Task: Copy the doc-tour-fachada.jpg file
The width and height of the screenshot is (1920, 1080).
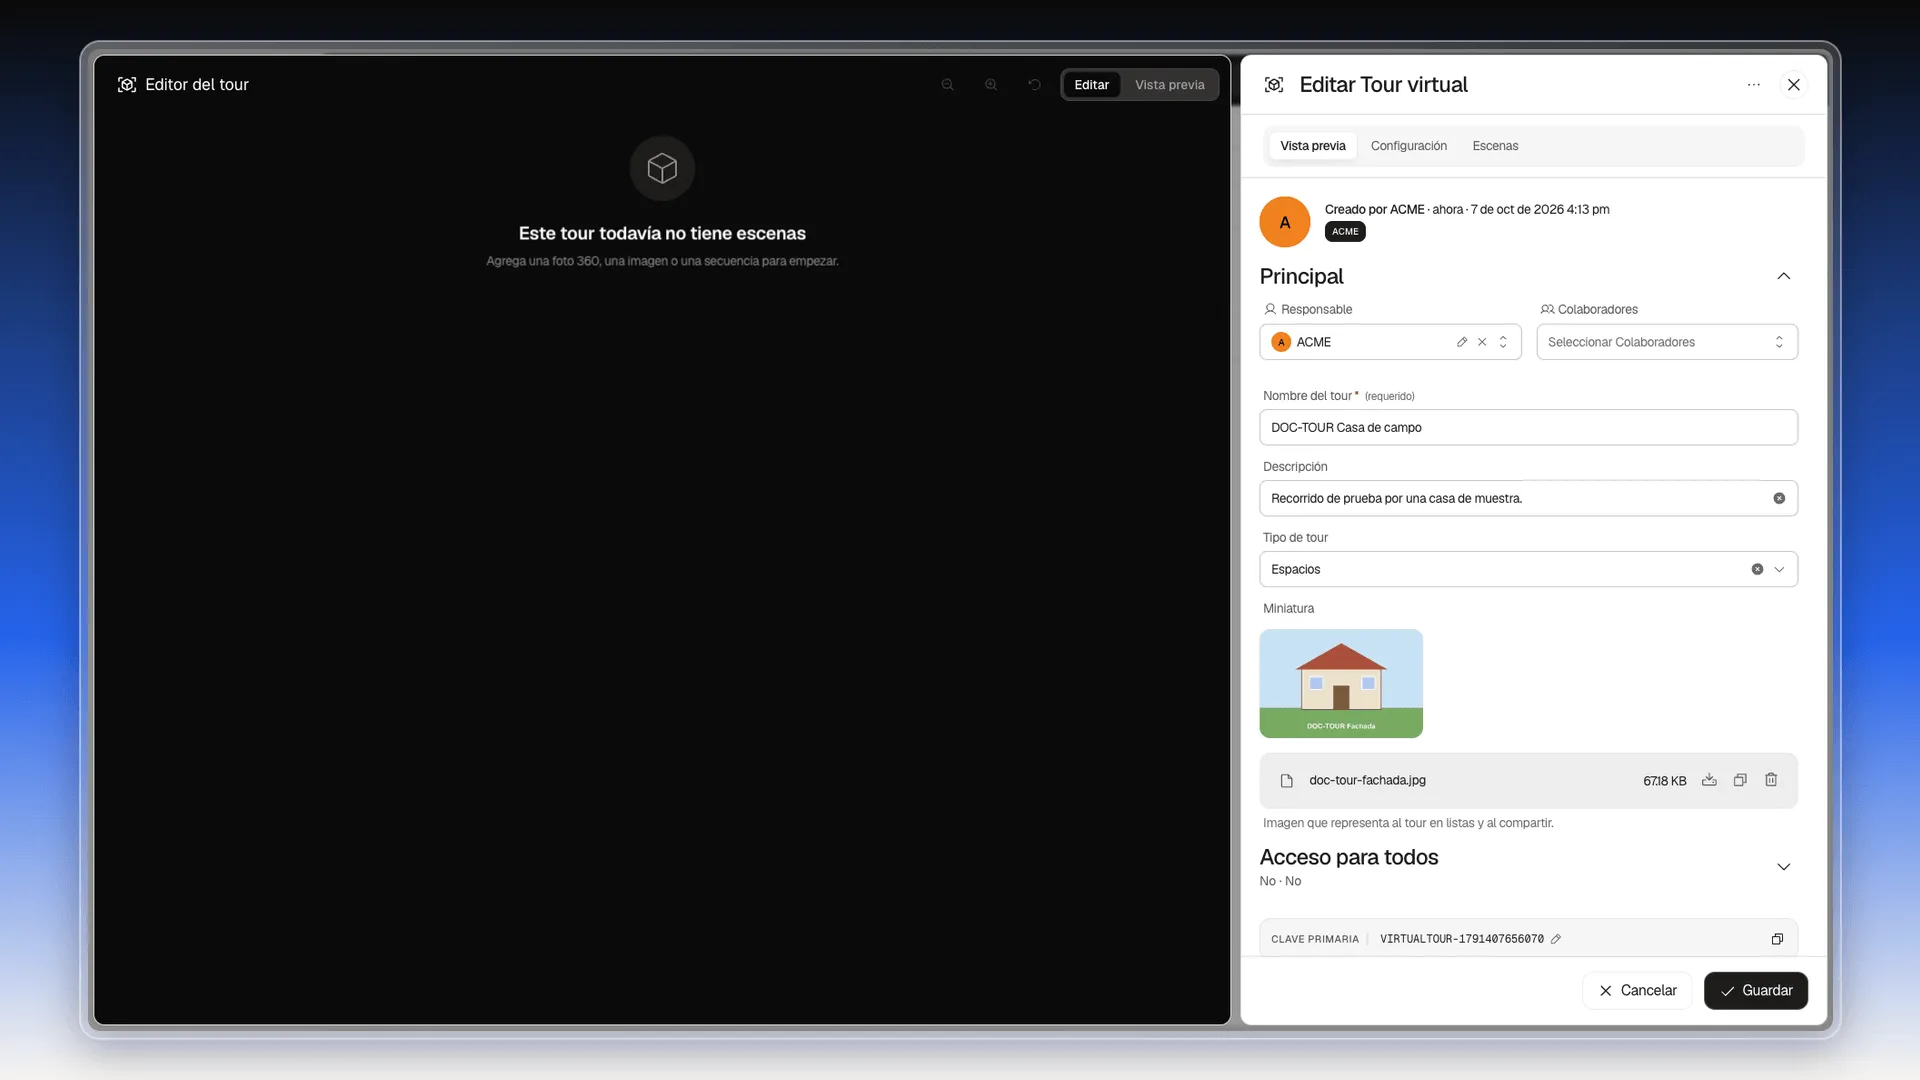Action: [1740, 780]
